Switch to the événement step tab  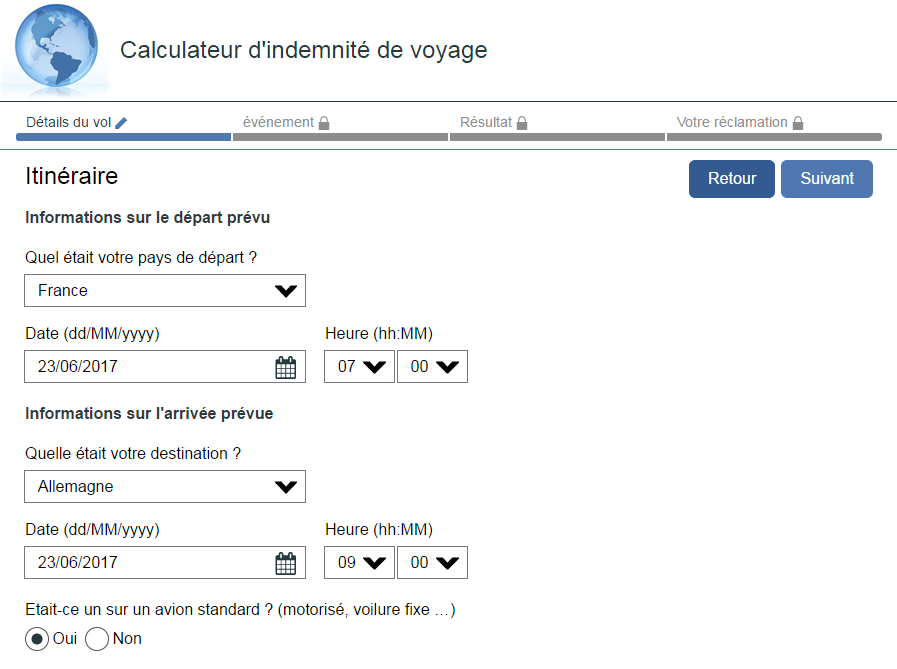pos(279,123)
